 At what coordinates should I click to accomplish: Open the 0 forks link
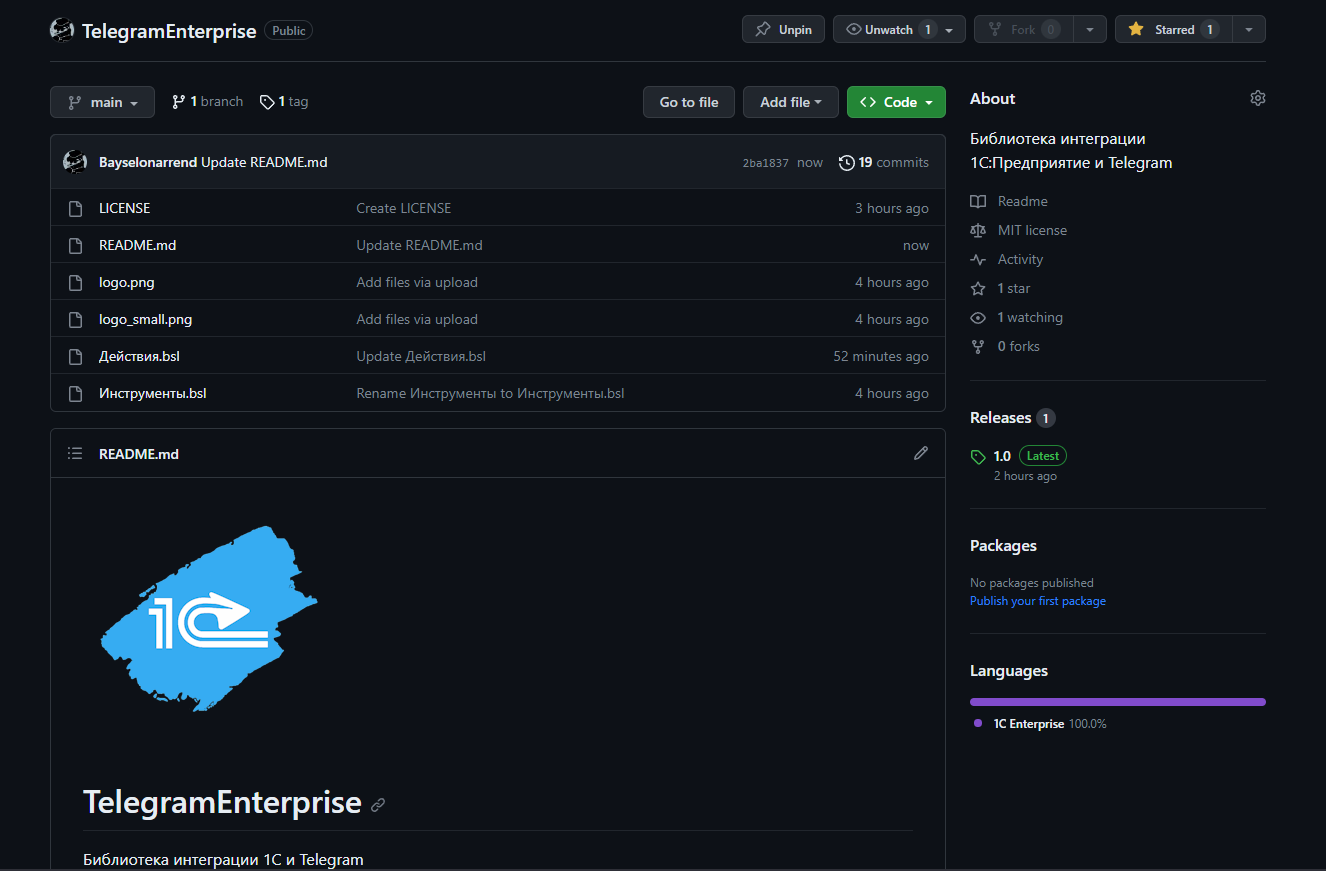1005,346
